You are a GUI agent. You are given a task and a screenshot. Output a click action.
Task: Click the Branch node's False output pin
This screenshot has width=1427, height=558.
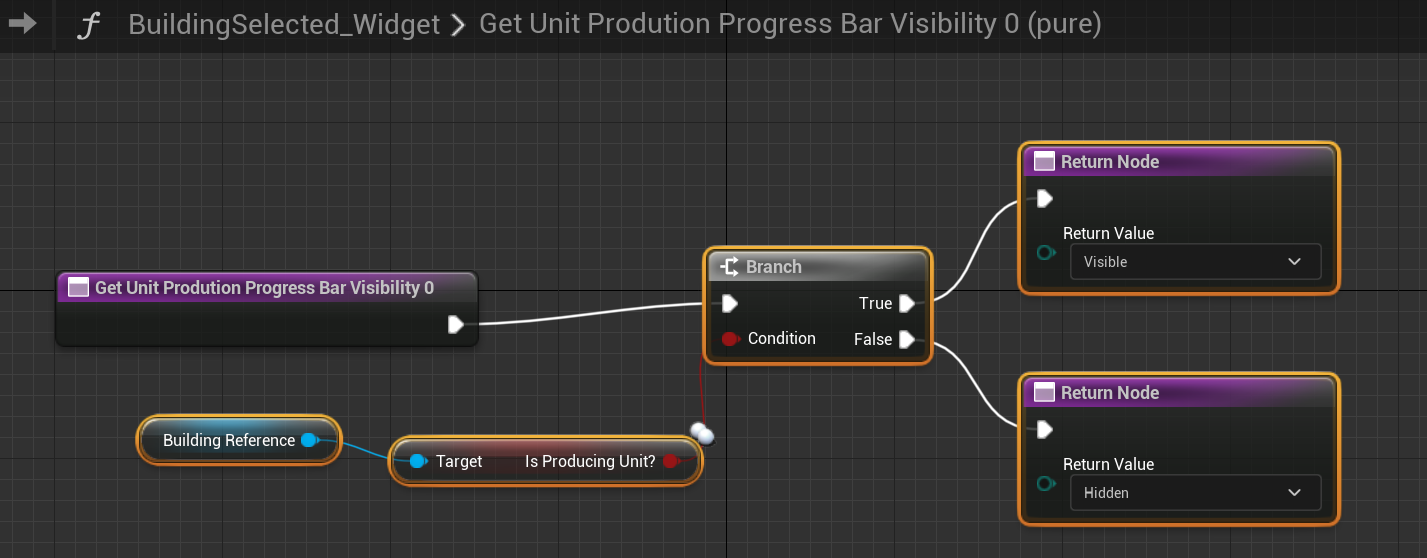pyautogui.click(x=906, y=340)
